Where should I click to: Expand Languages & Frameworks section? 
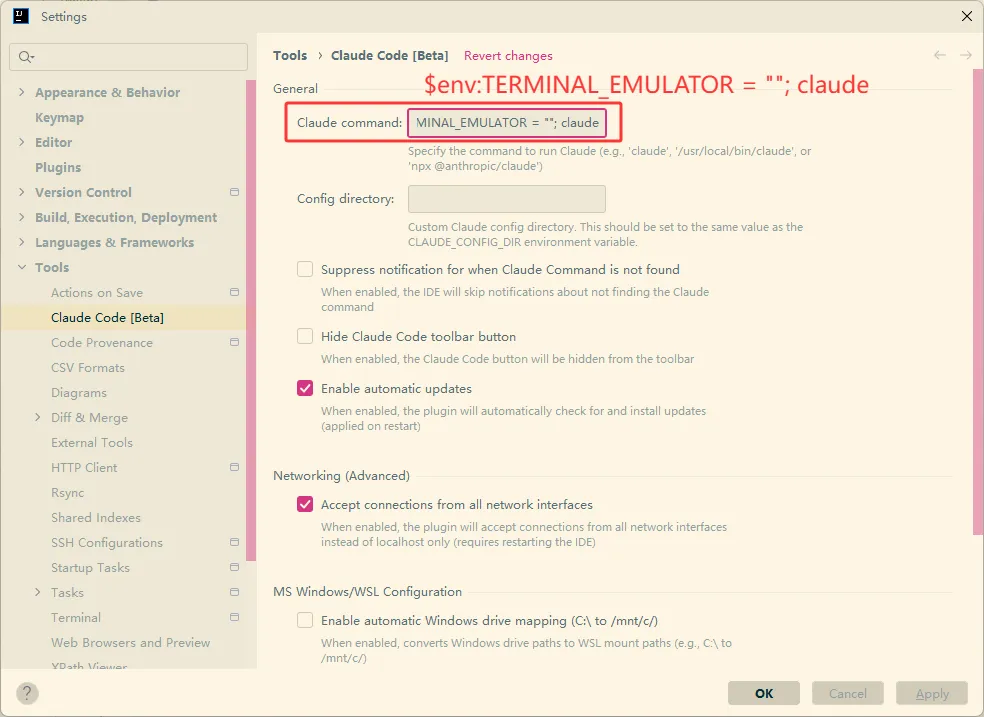tap(22, 242)
